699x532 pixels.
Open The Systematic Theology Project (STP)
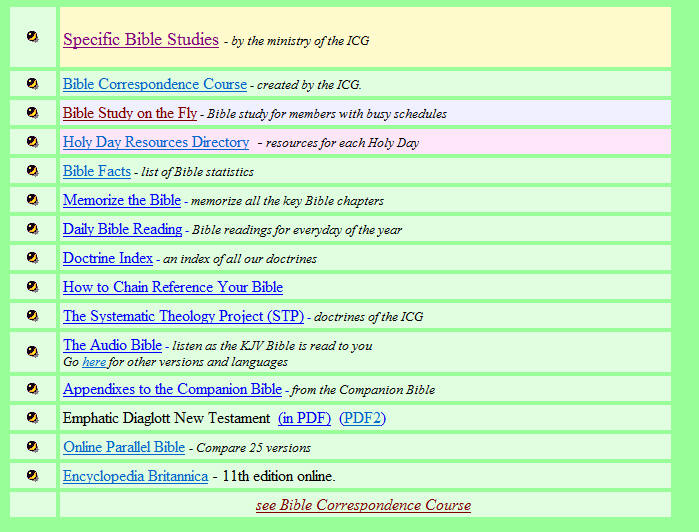coord(183,316)
